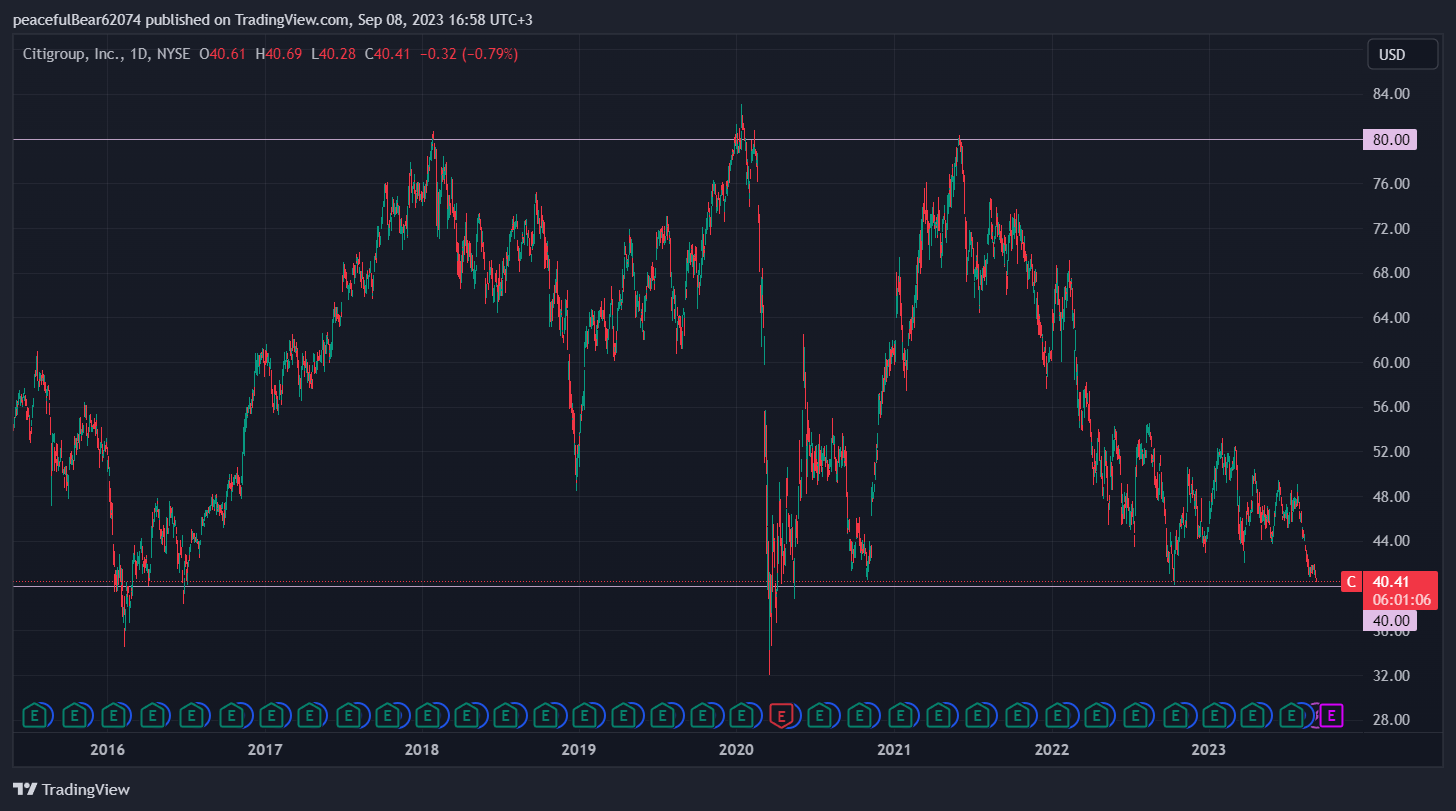Image resolution: width=1456 pixels, height=811 pixels.
Task: Click the red earnings marker in 2020
Action: [782, 715]
